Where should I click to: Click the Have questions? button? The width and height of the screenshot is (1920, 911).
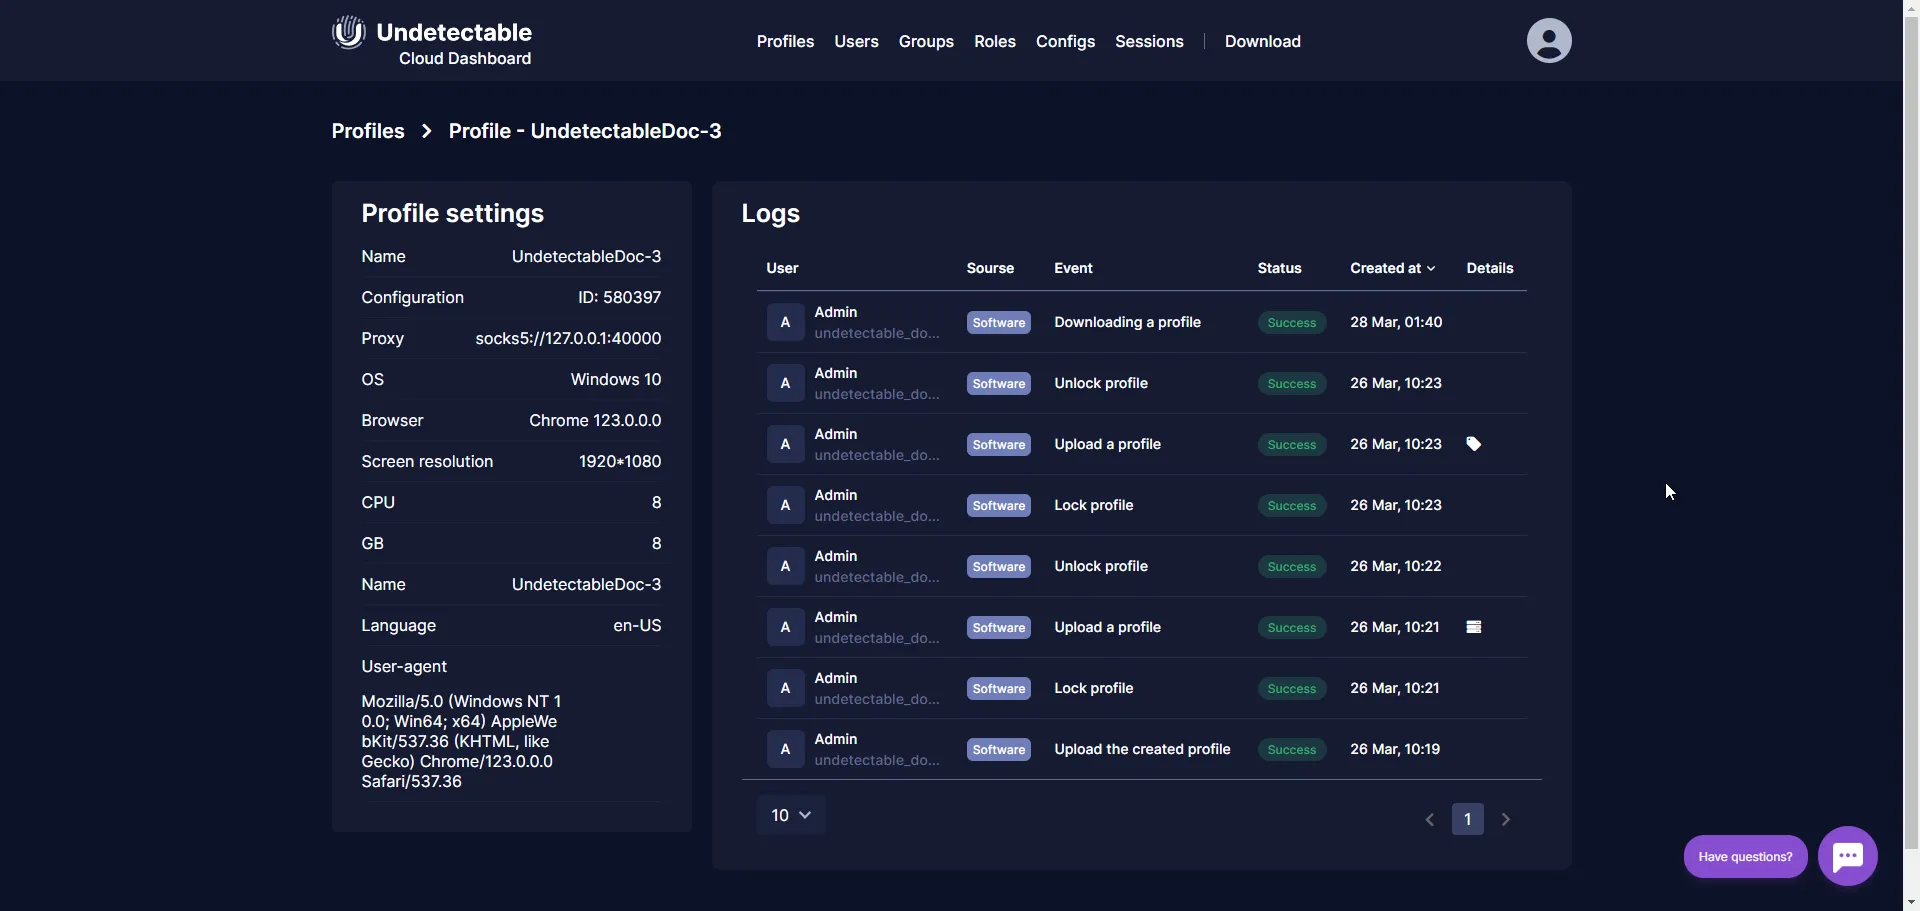pyautogui.click(x=1745, y=857)
